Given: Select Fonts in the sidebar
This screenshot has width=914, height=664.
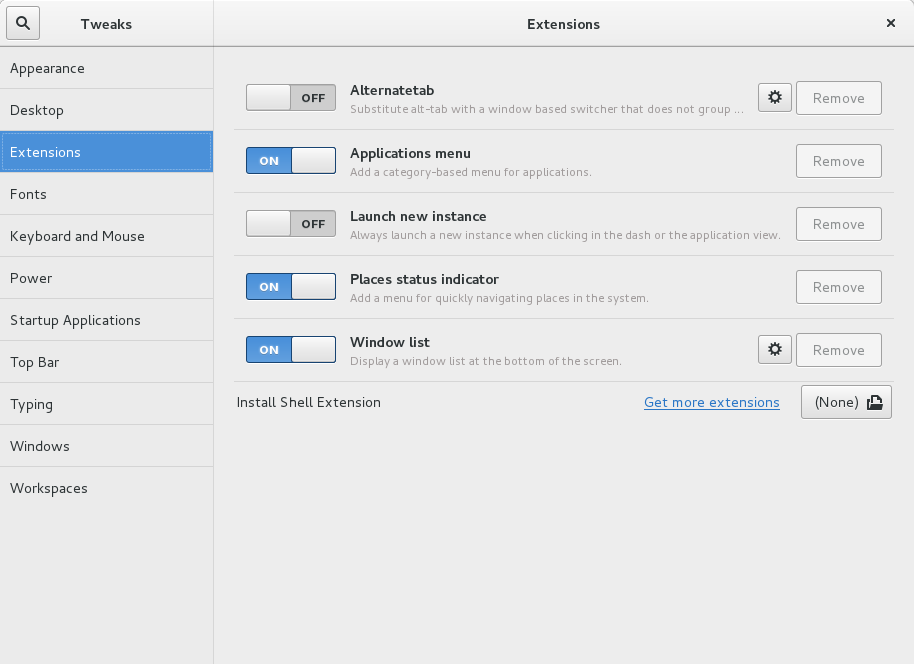Looking at the screenshot, I should 107,194.
